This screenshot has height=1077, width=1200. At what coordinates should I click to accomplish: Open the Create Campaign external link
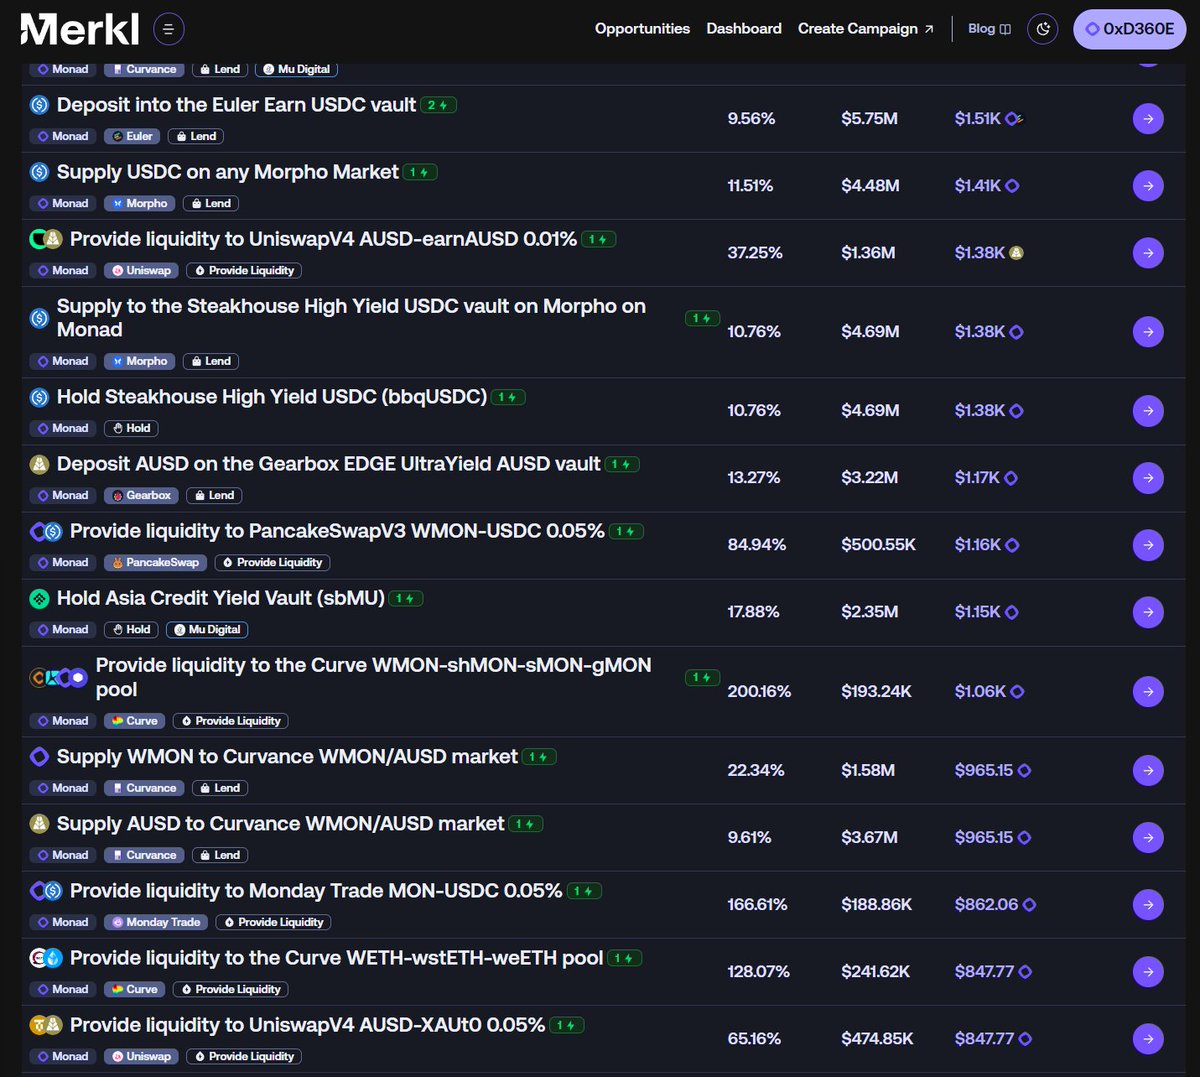pyautogui.click(x=865, y=29)
